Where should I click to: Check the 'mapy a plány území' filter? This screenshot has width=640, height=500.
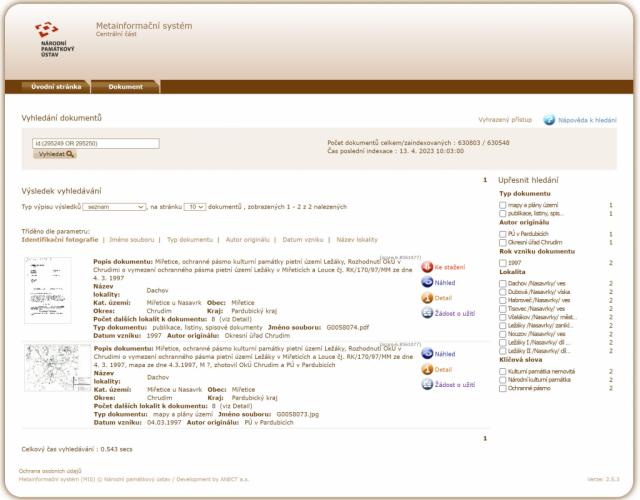[503, 204]
